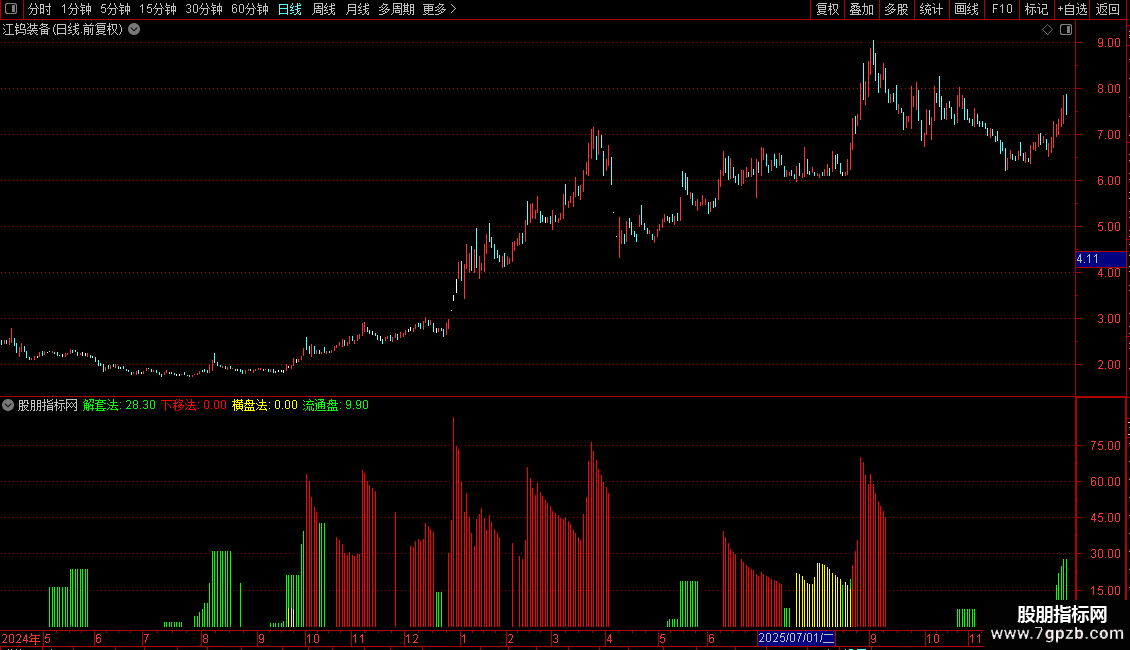The width and height of the screenshot is (1130, 650).
Task: Expand the 更多 period options
Action: 440,9
